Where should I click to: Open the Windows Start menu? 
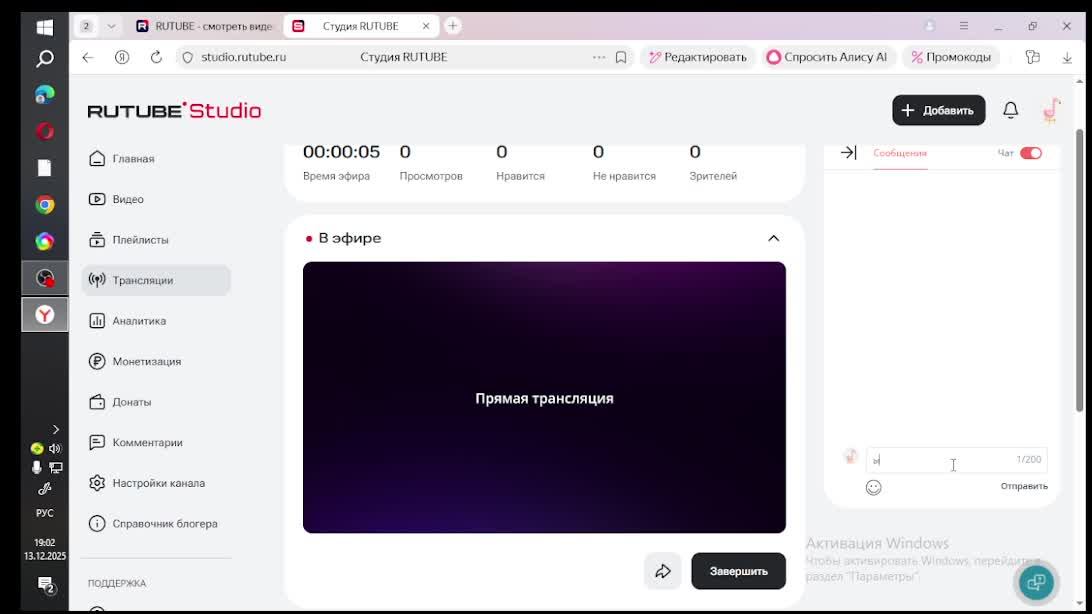(45, 26)
